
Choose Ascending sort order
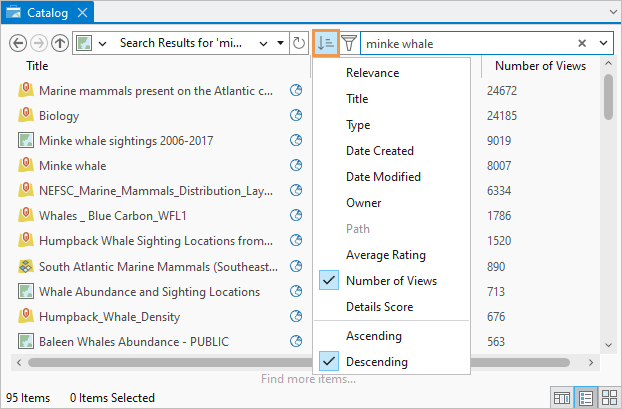pyautogui.click(x=373, y=336)
